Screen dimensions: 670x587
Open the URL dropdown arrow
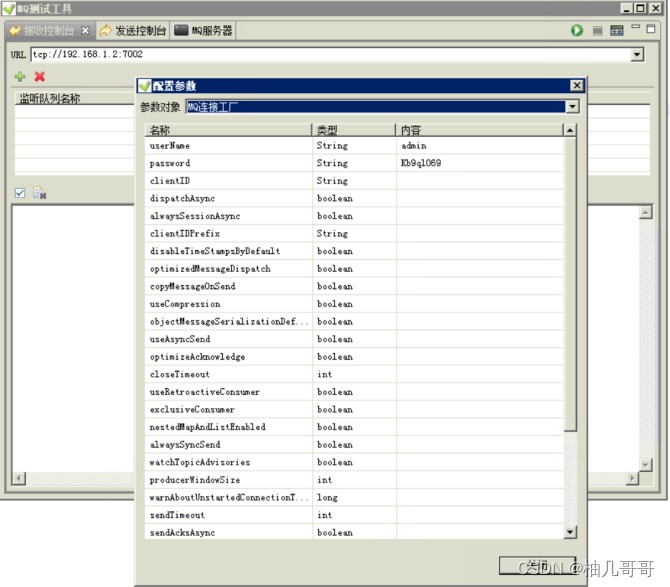click(x=637, y=55)
